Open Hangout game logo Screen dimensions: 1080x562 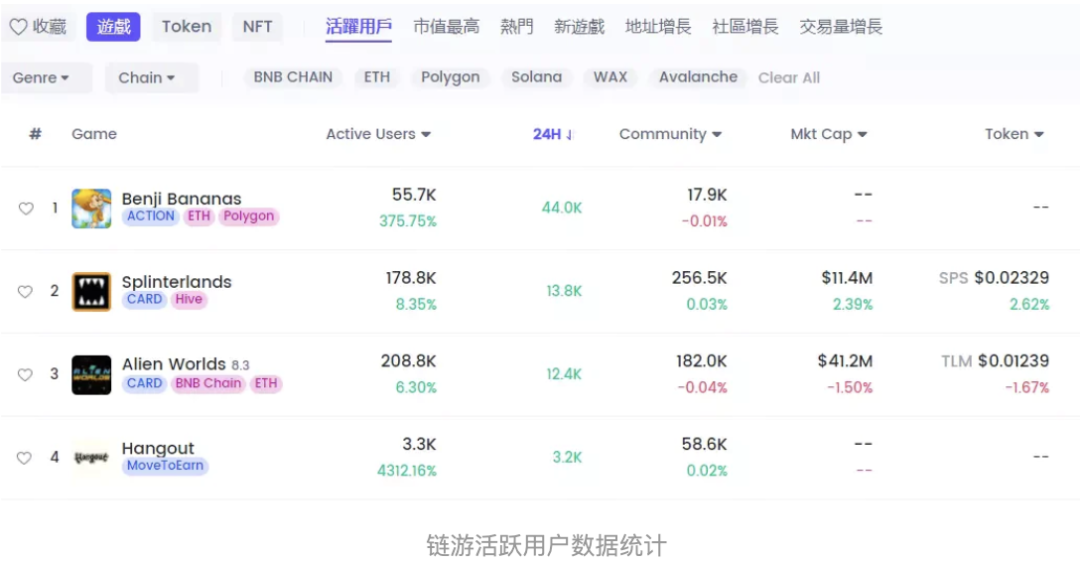(x=92, y=457)
